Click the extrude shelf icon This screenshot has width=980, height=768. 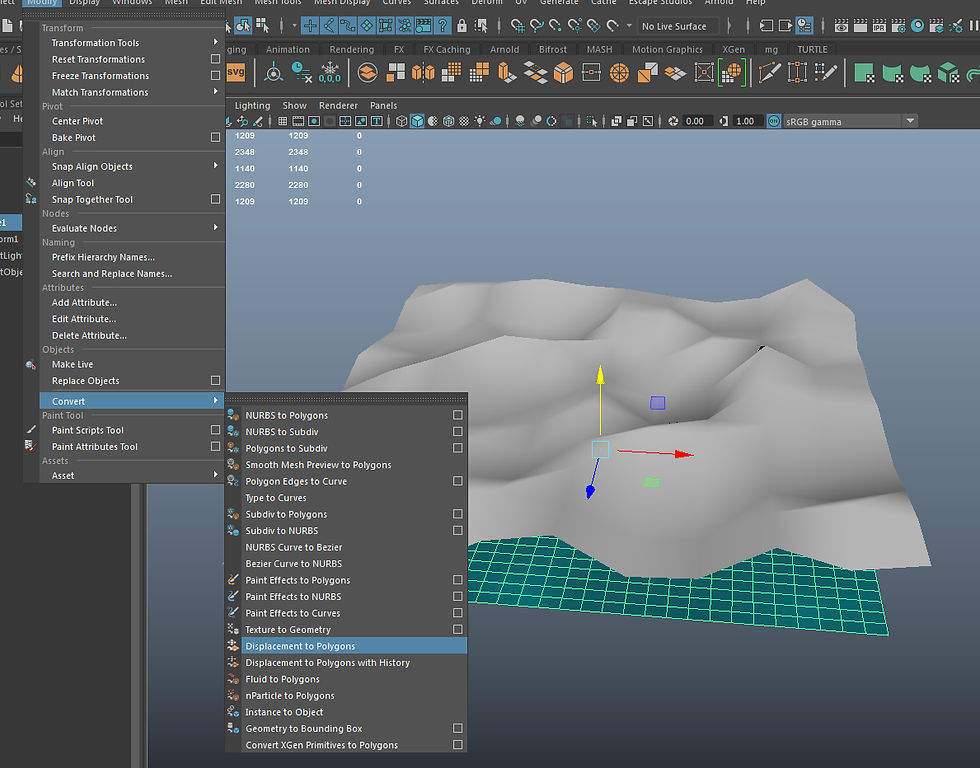click(507, 72)
